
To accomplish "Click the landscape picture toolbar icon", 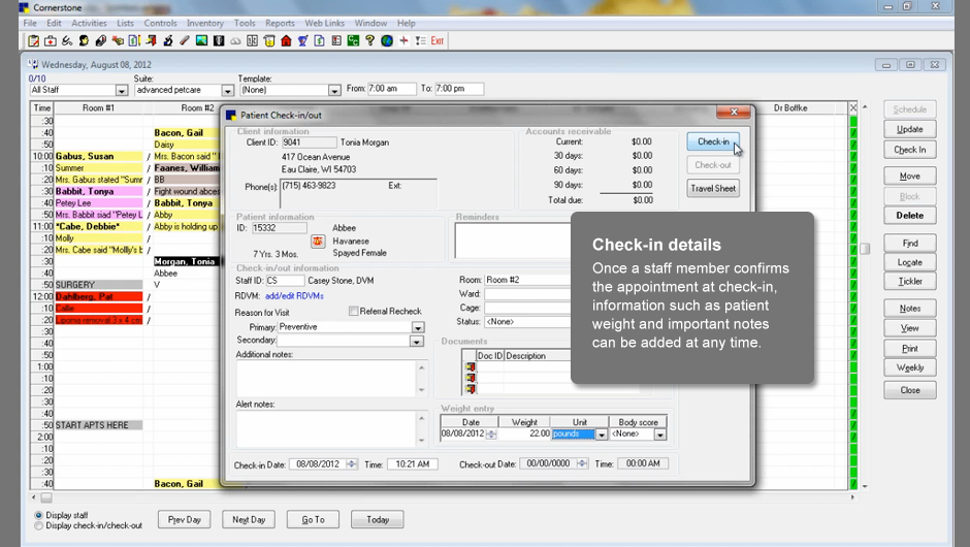I will [202, 41].
